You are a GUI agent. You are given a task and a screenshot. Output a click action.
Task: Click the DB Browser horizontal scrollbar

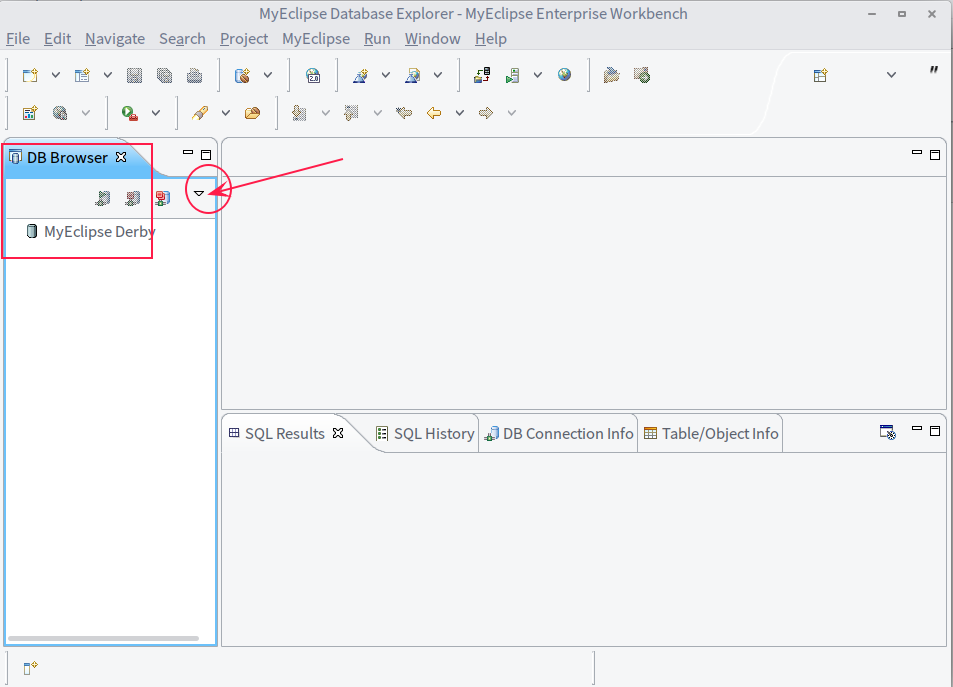click(x=103, y=638)
